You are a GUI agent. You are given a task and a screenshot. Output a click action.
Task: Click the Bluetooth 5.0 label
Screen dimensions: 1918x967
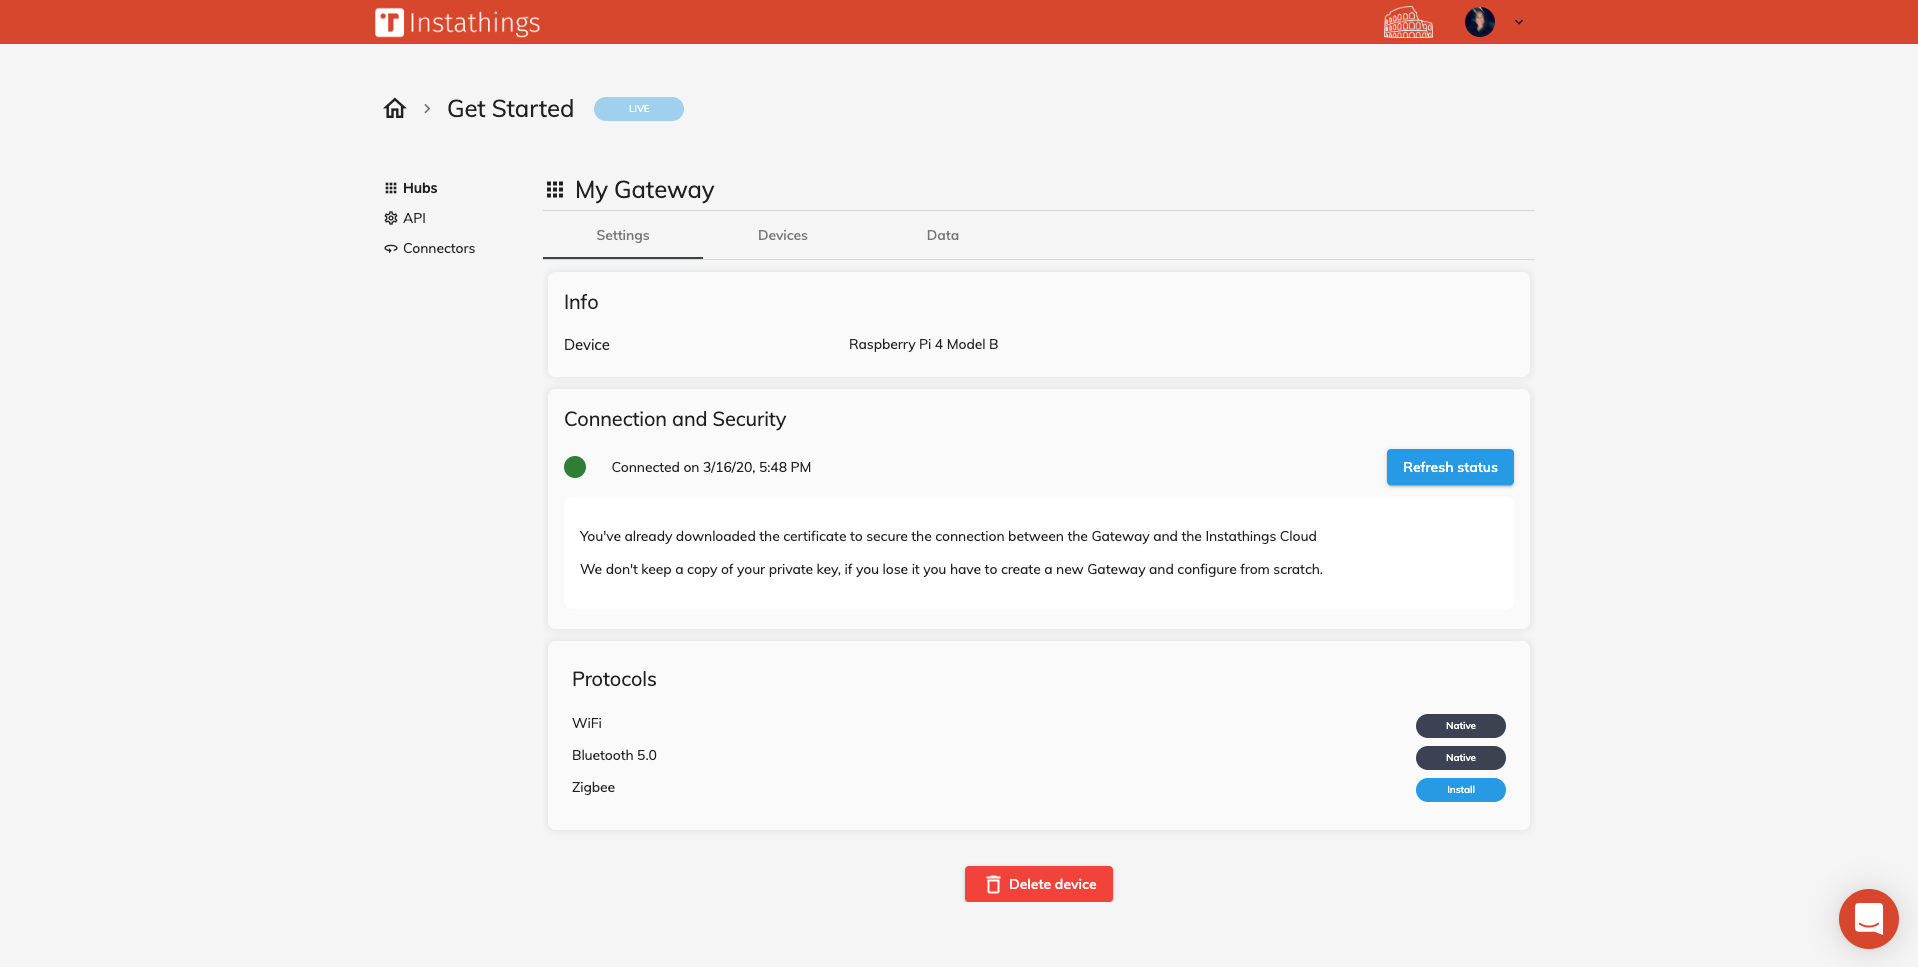click(x=614, y=755)
